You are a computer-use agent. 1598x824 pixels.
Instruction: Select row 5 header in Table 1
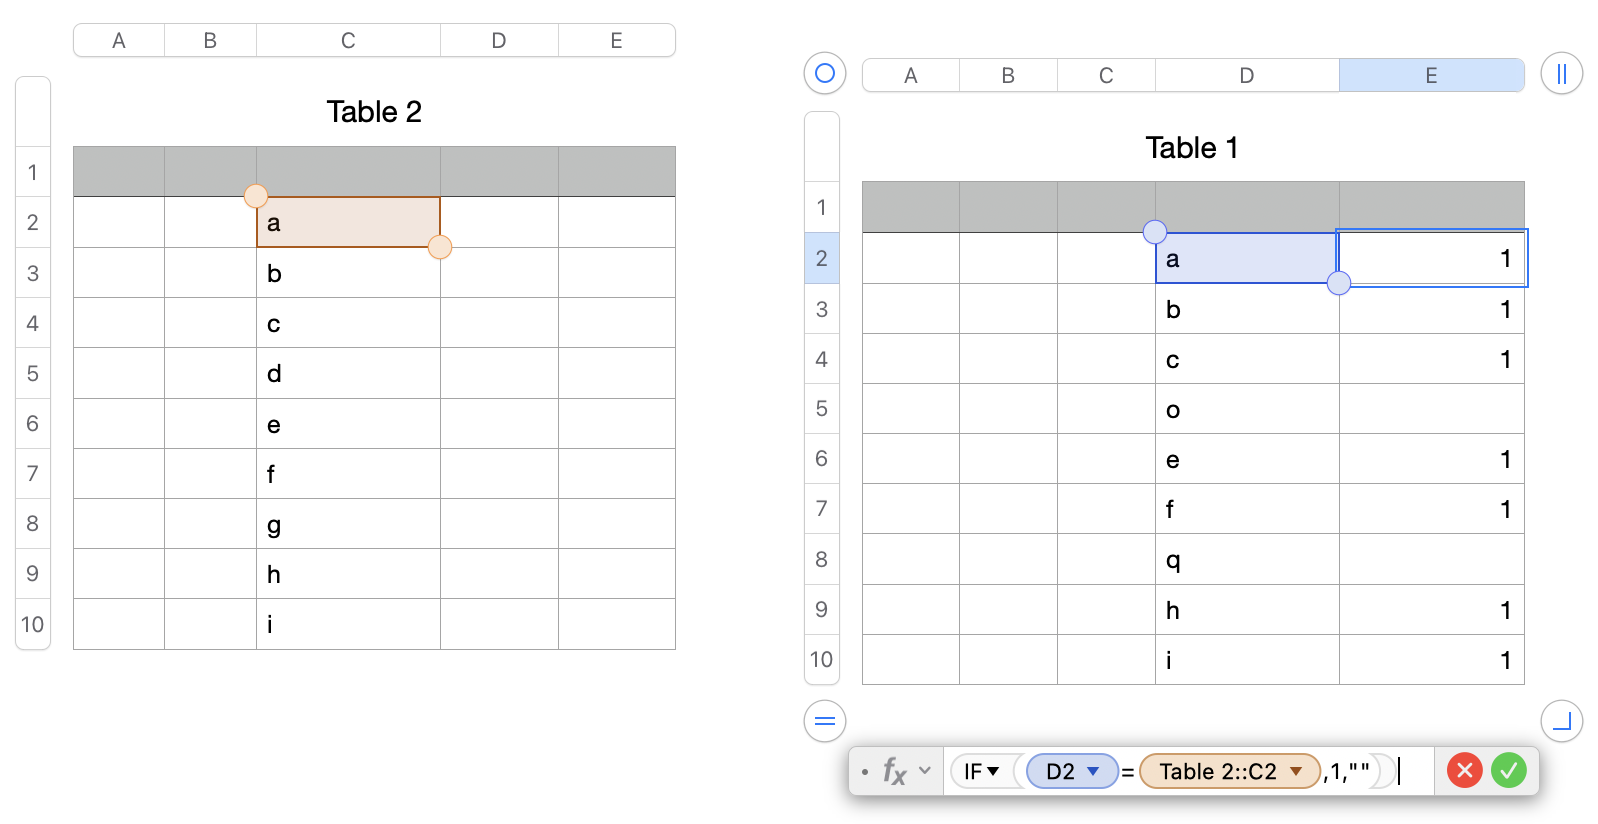(x=821, y=409)
